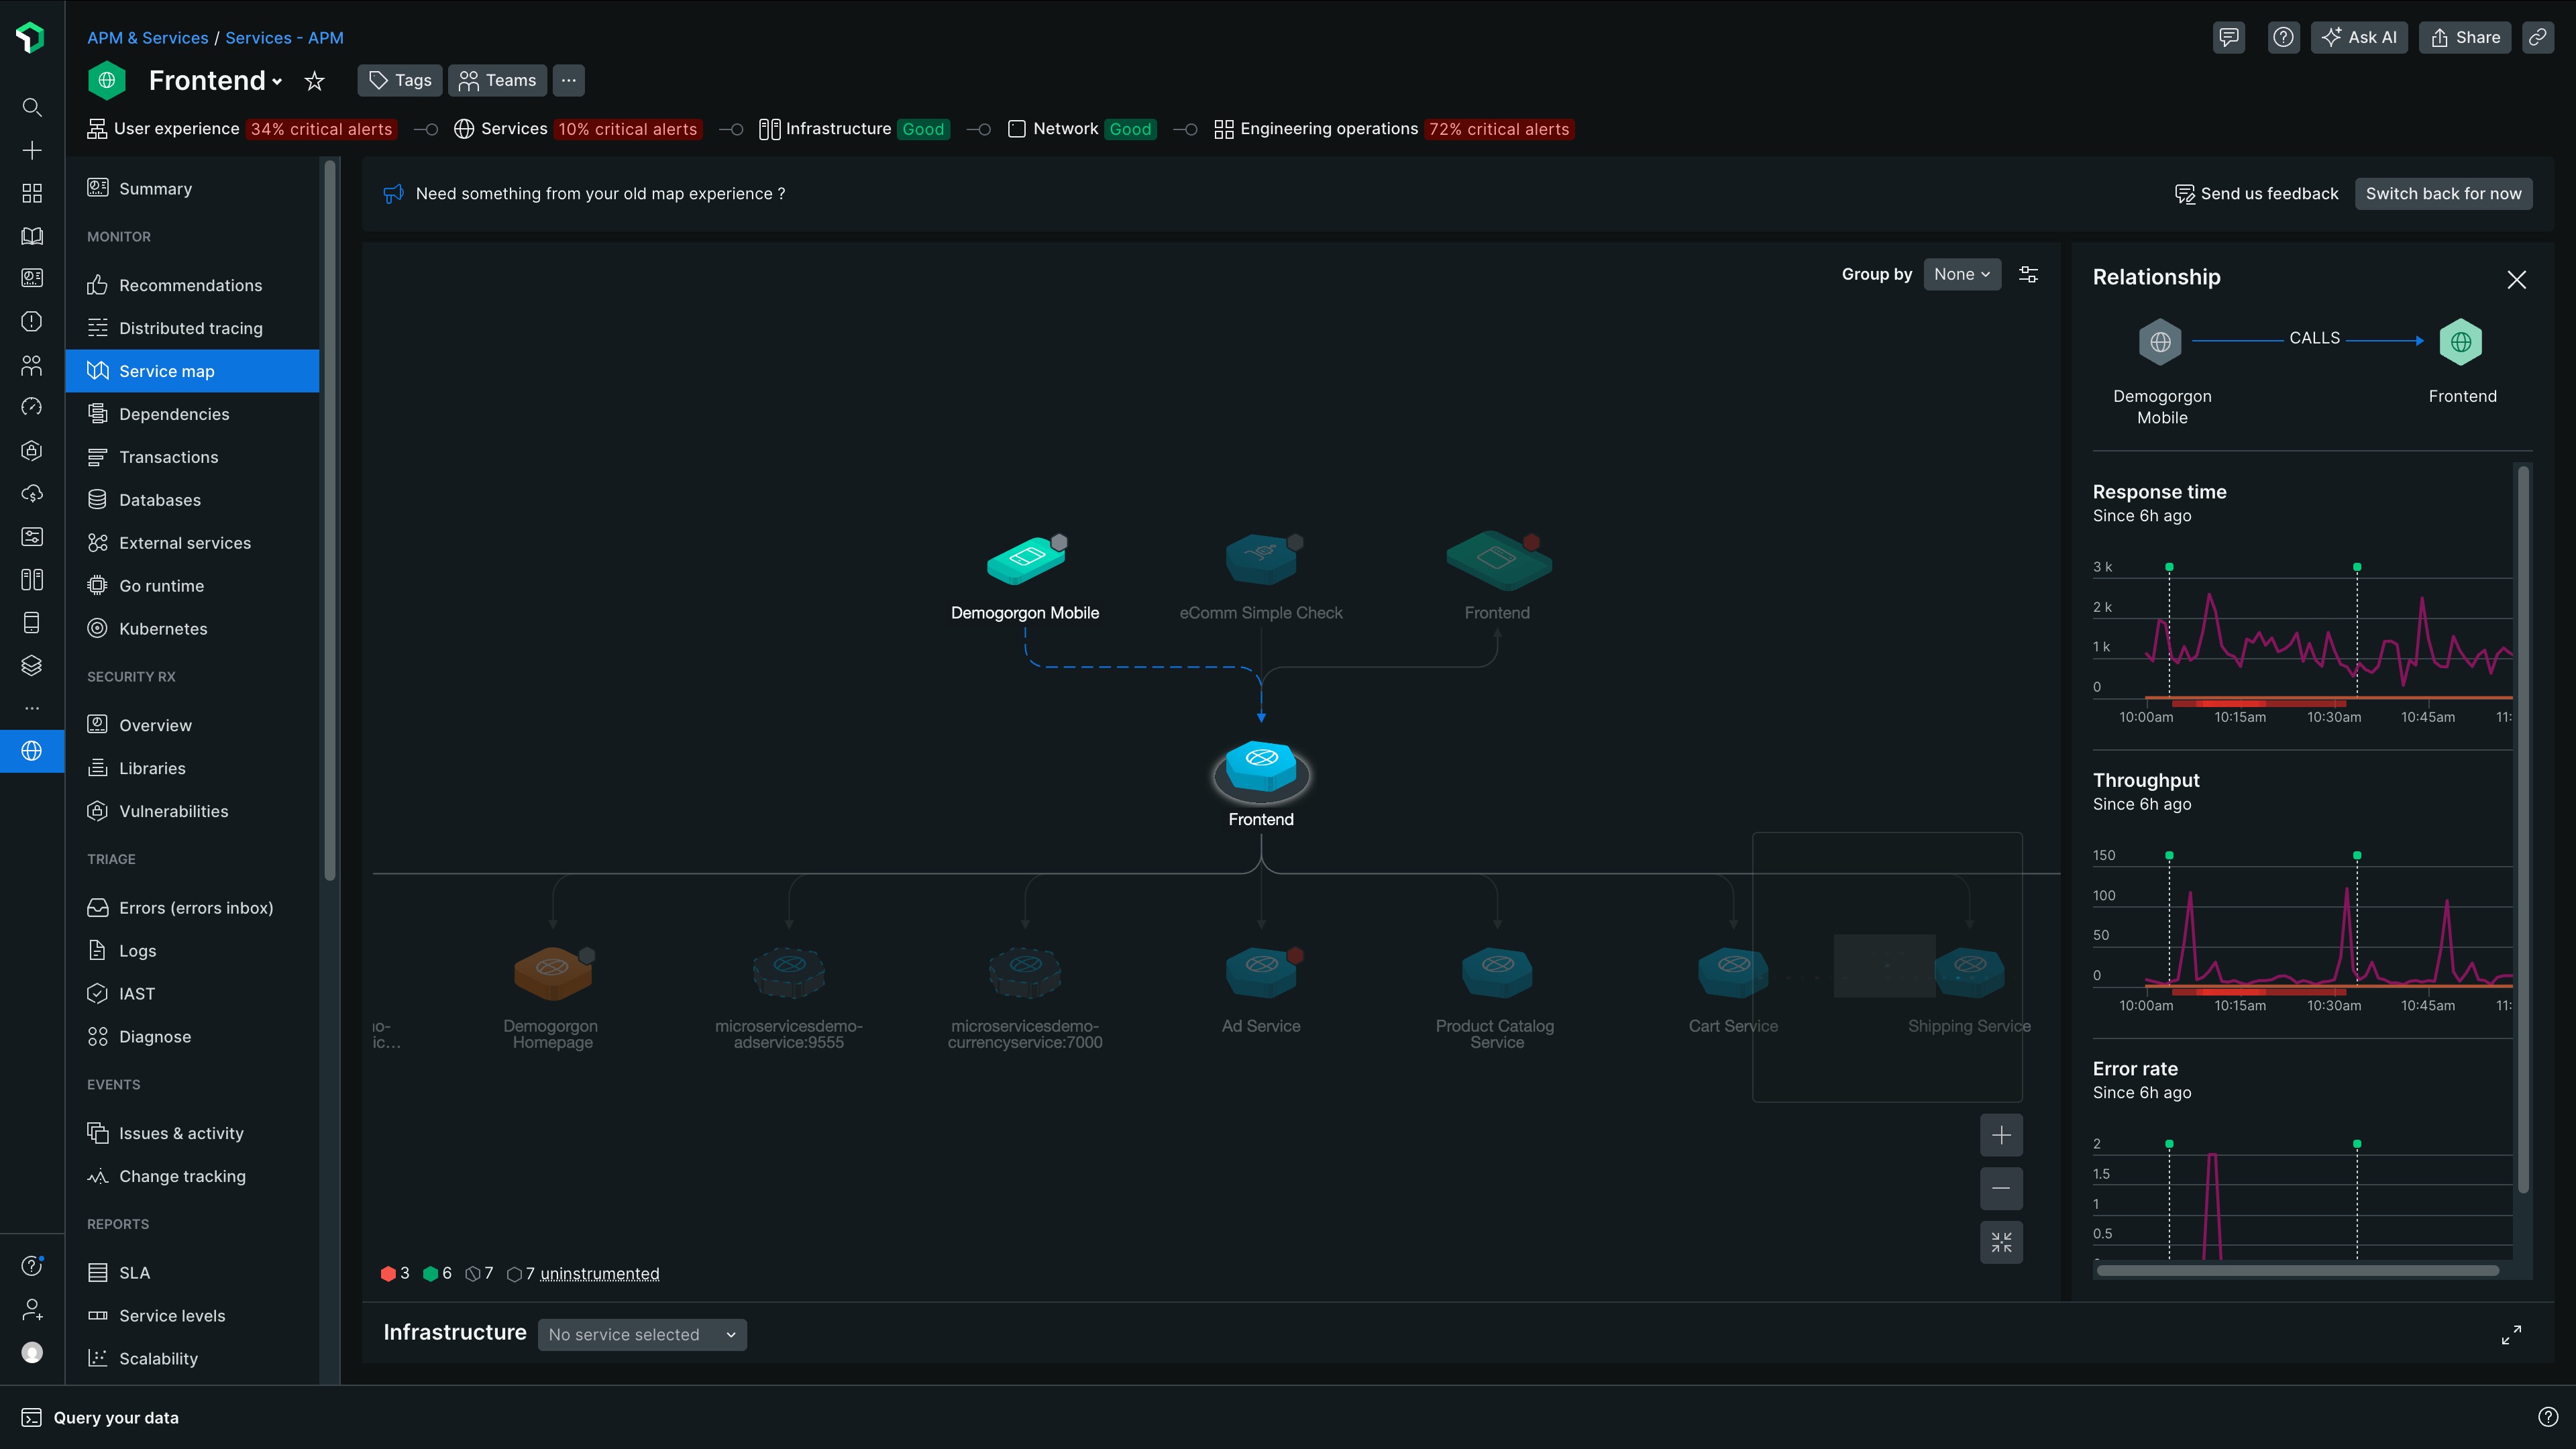Click Switch back for now
This screenshot has width=2576, height=1449.
point(2444,193)
